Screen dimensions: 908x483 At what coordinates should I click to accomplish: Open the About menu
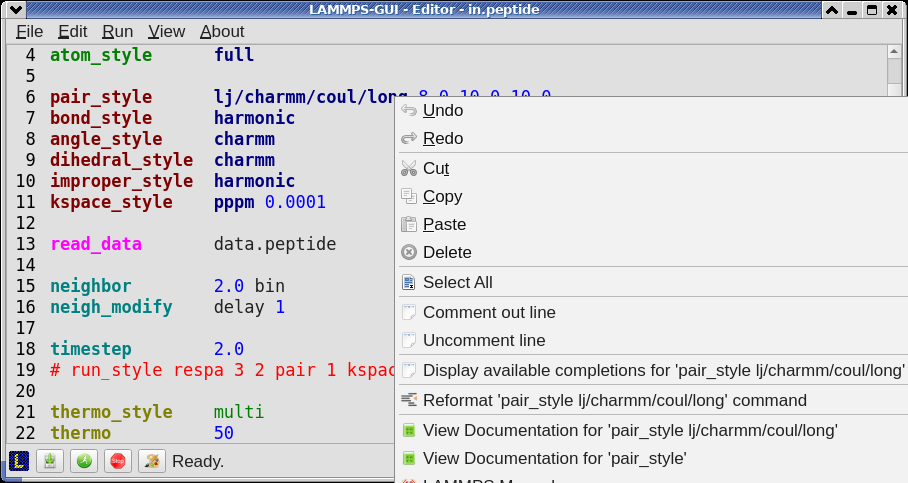pos(222,31)
